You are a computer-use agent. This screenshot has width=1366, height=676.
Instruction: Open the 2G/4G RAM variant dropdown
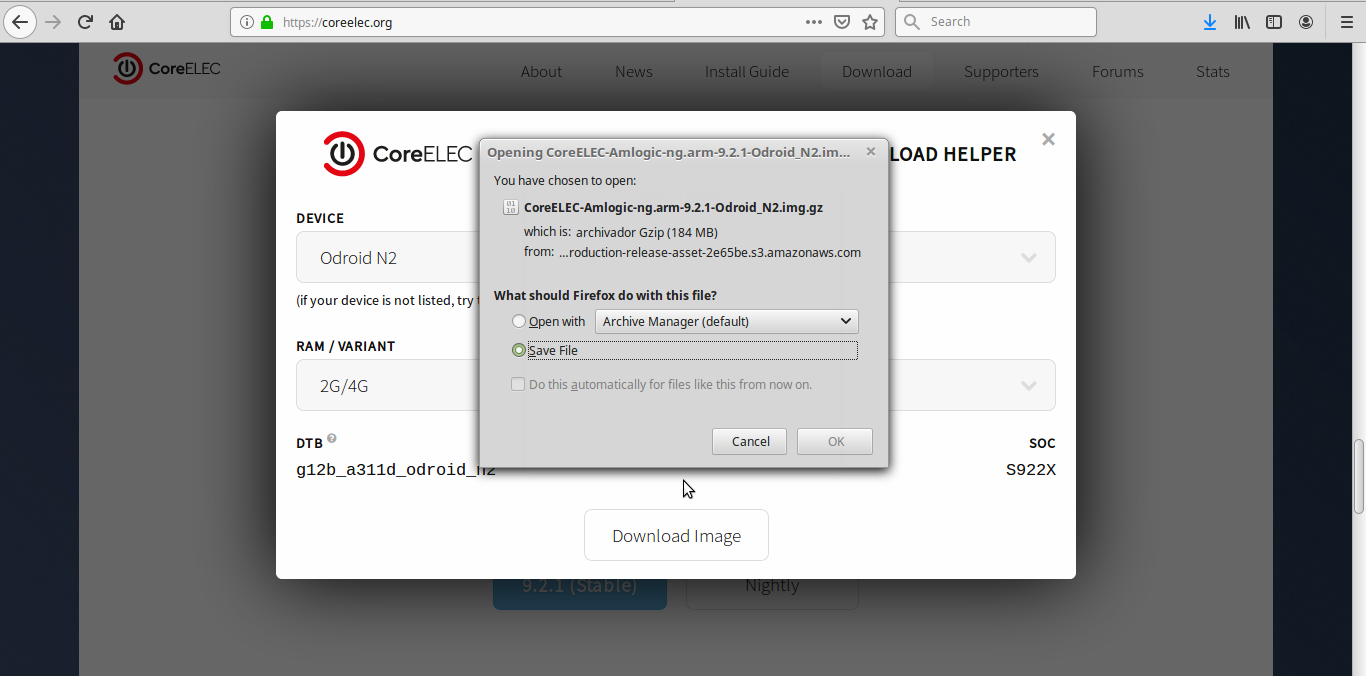[1028, 386]
